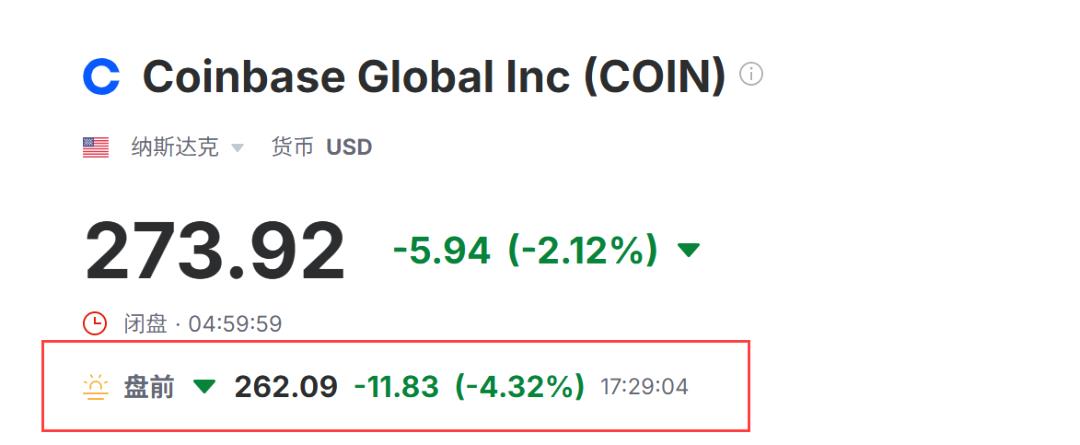Click the red clock icon next to 闭盘

[94, 323]
